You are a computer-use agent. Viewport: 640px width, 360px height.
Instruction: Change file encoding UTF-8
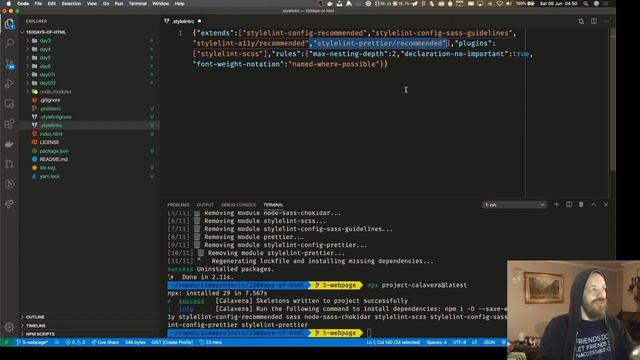pos(459,342)
